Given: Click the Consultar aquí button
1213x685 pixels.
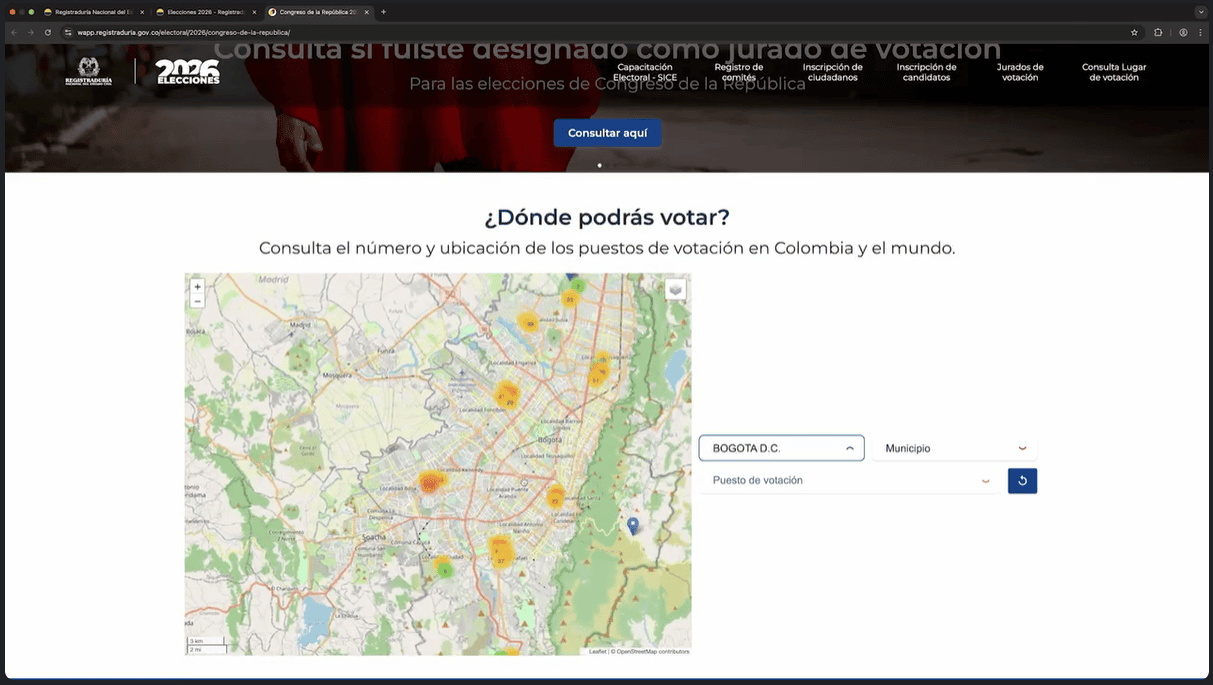Looking at the screenshot, I should [x=607, y=133].
